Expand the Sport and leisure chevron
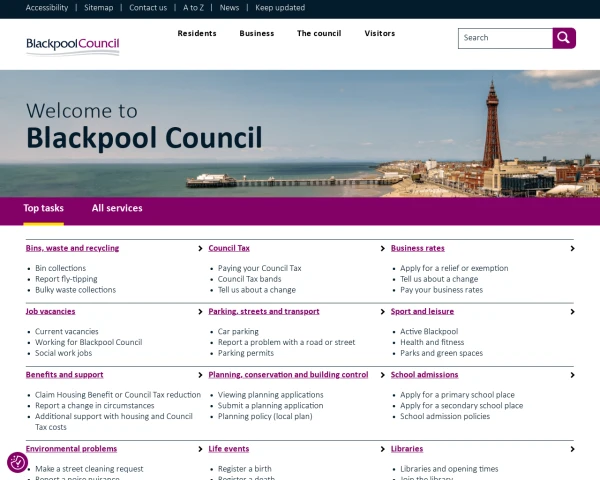This screenshot has width=600, height=480. [572, 312]
